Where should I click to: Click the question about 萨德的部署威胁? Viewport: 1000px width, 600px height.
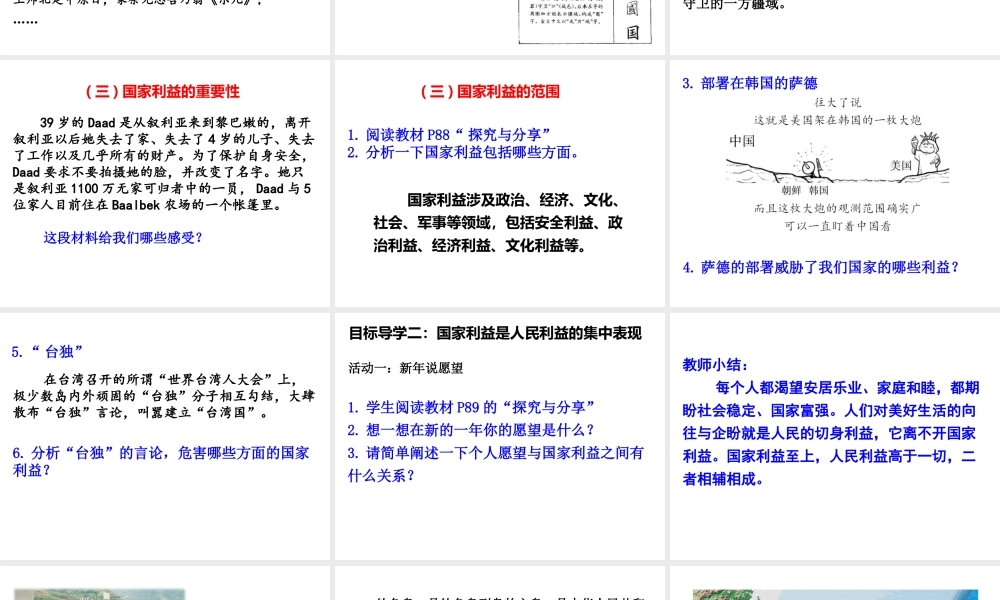pyautogui.click(x=821, y=267)
